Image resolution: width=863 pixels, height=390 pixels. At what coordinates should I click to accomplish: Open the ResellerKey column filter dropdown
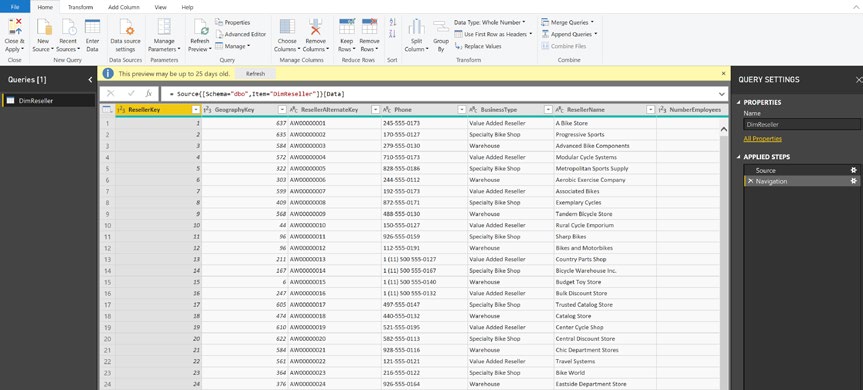pos(195,110)
